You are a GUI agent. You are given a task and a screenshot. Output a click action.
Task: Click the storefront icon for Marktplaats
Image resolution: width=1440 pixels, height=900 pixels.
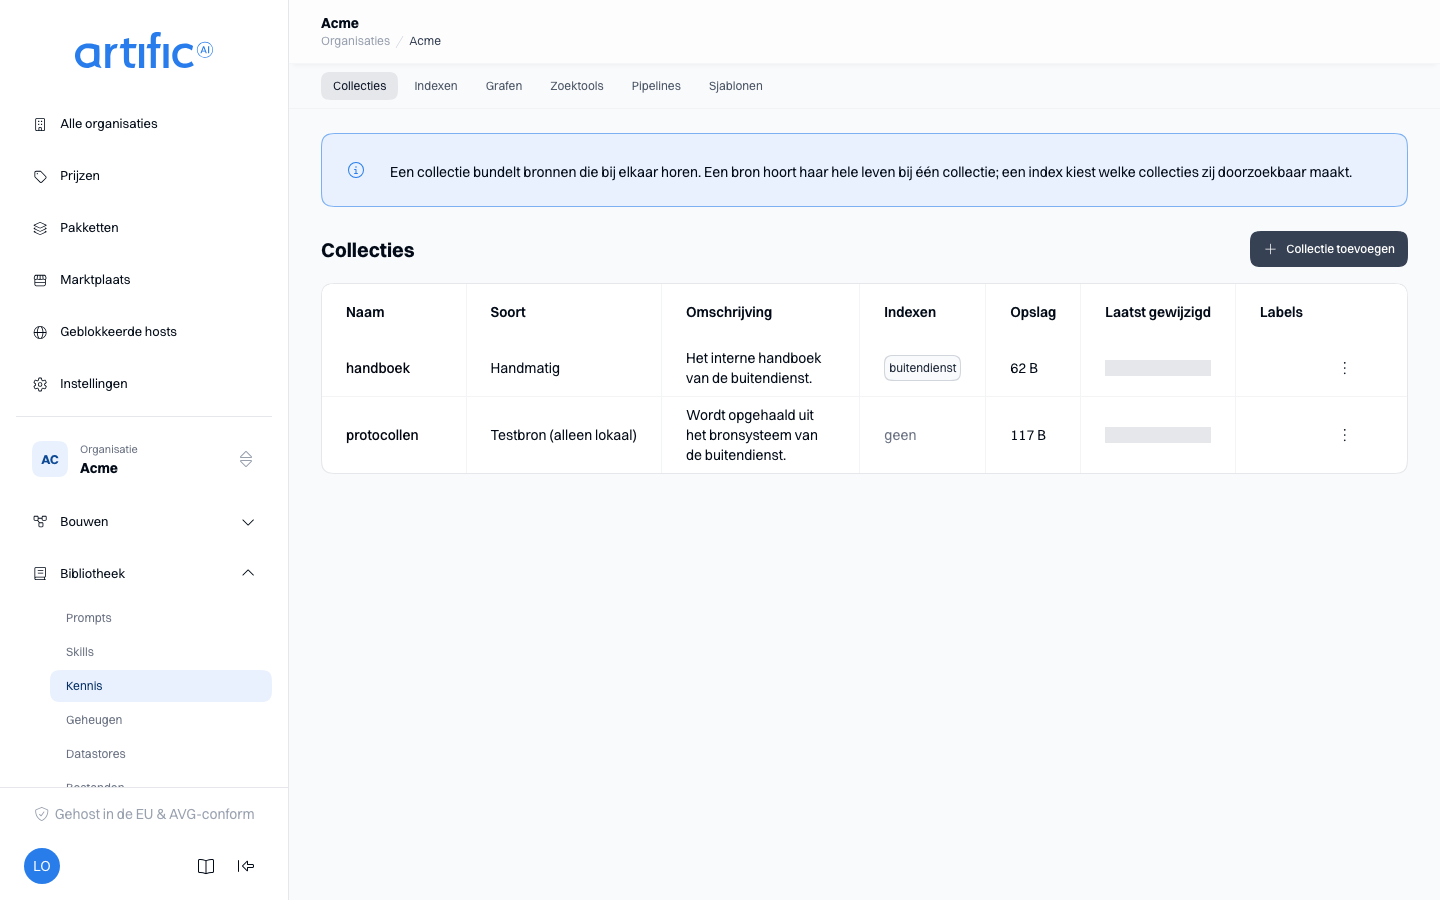pyautogui.click(x=40, y=280)
